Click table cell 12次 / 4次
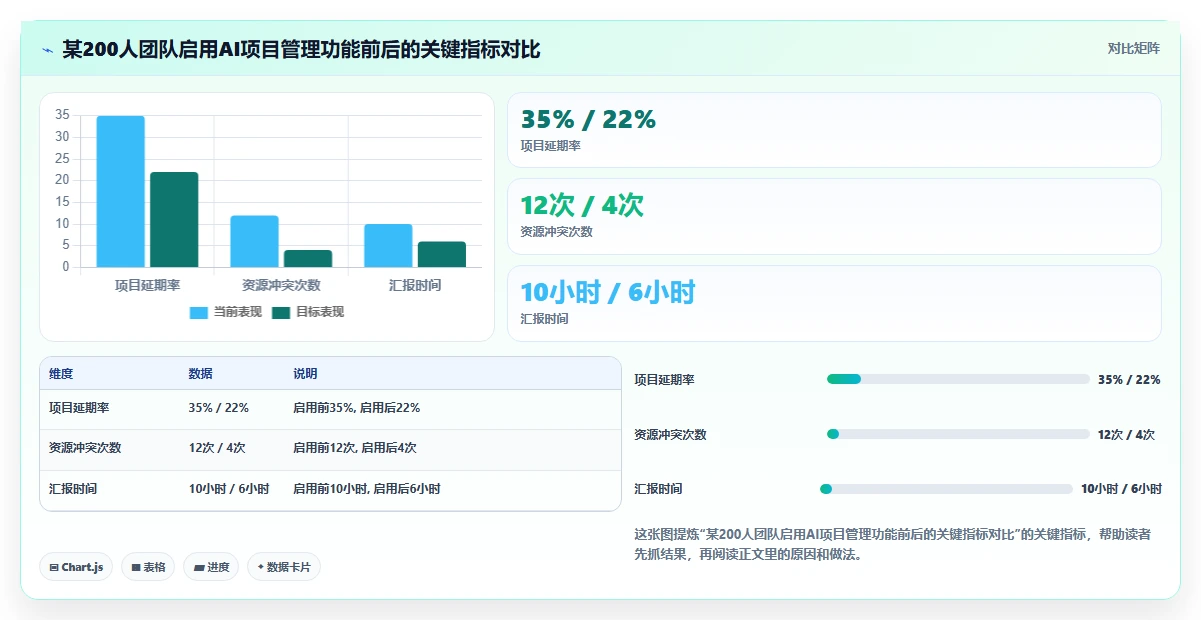This screenshot has width=1201, height=620. [x=217, y=448]
